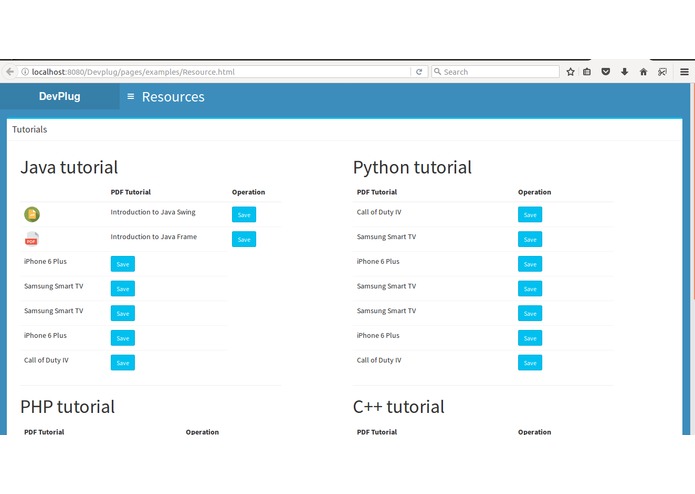The height and width of the screenshot is (494, 695).
Task: Save the Introduction to Java Swing tutorial
Action: point(244,214)
